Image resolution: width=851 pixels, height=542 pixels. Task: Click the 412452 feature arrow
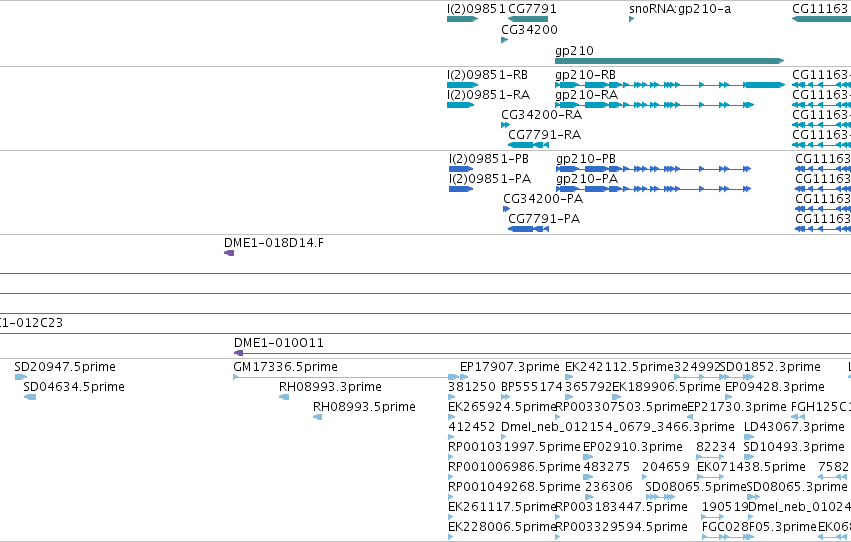[x=452, y=437]
